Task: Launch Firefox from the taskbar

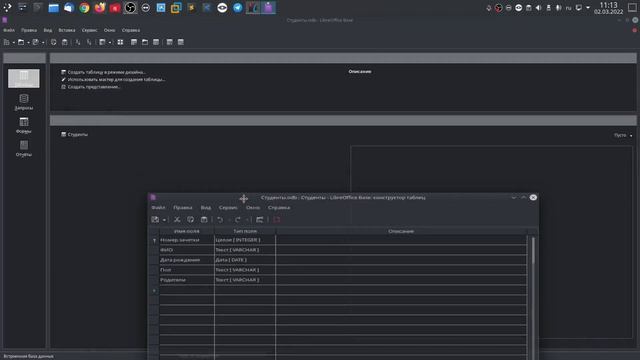Action: (100, 8)
